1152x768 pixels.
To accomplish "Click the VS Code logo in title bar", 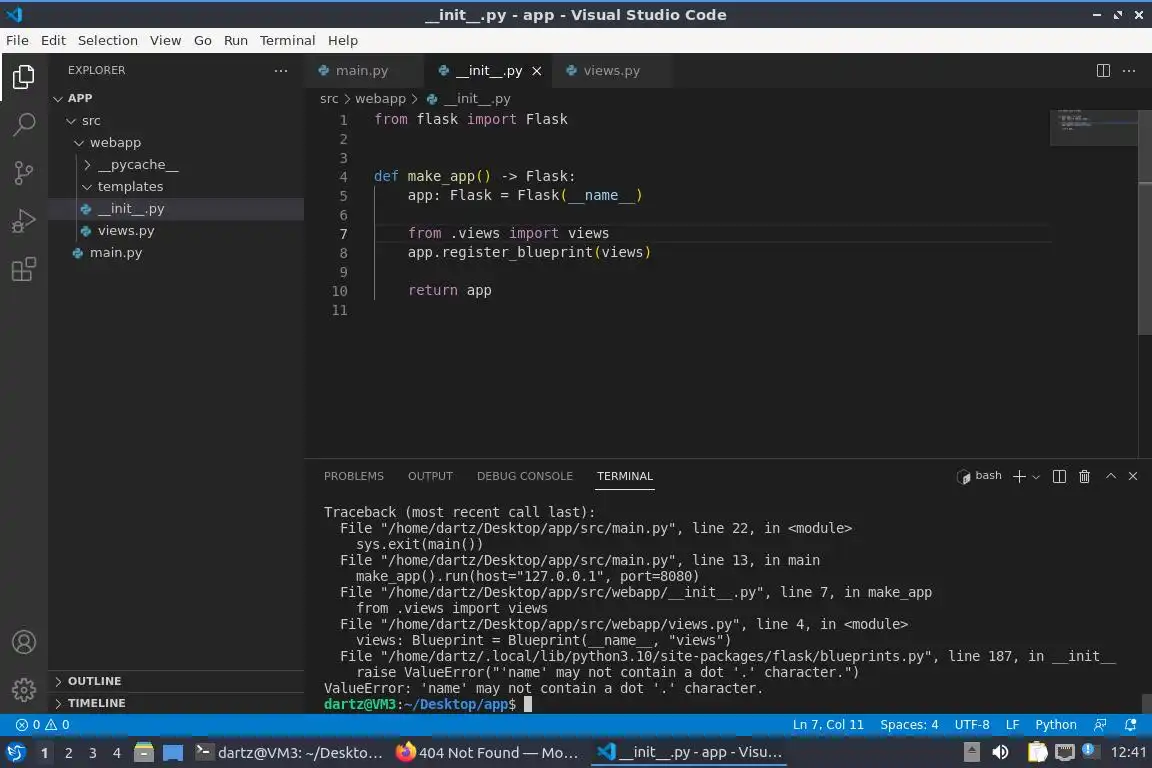I will [x=14, y=14].
